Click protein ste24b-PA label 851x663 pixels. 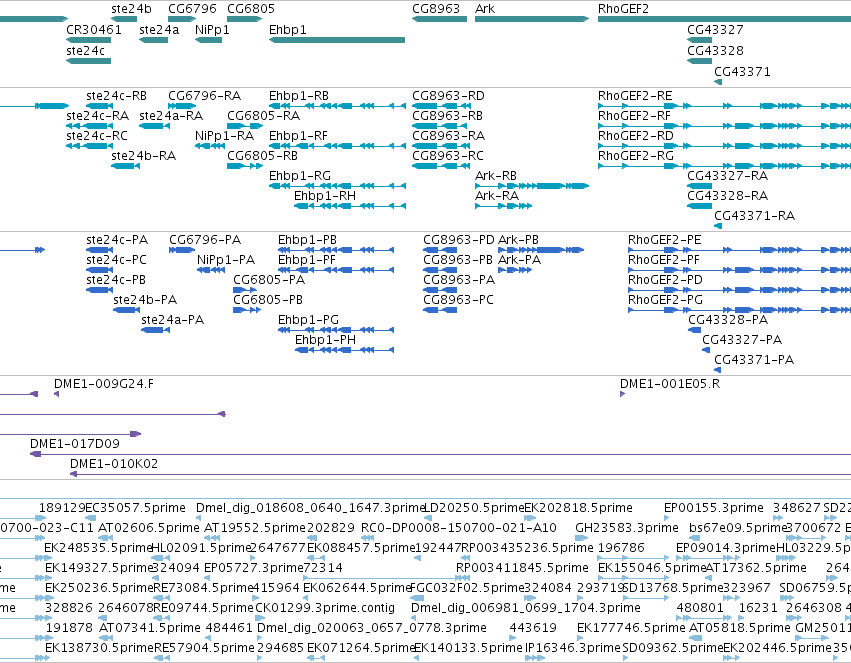(x=145, y=300)
